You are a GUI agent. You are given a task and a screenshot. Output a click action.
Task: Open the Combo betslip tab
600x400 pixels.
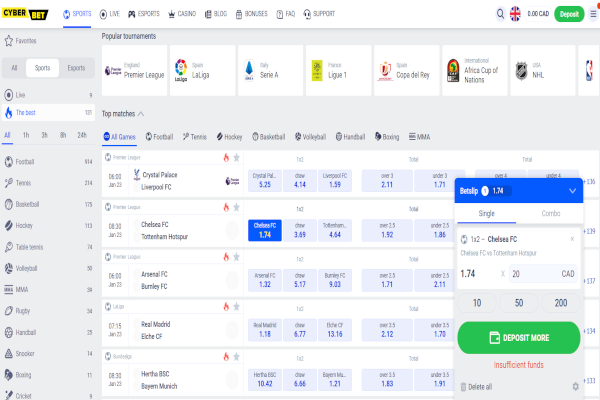(x=551, y=213)
